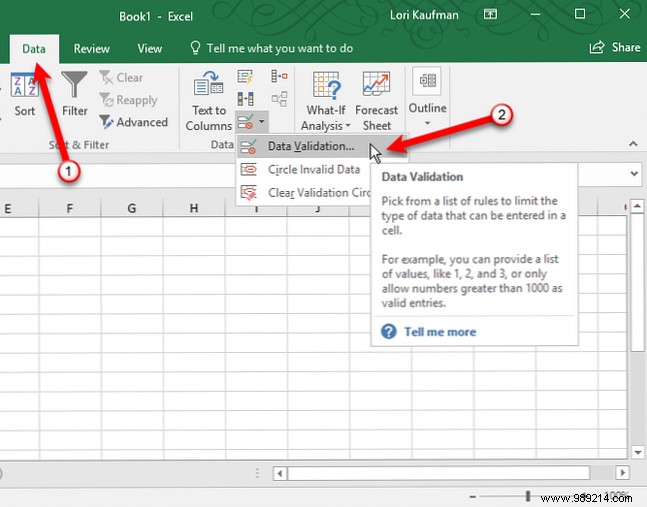
Task: Click the Relationships icon
Action: [279, 99]
